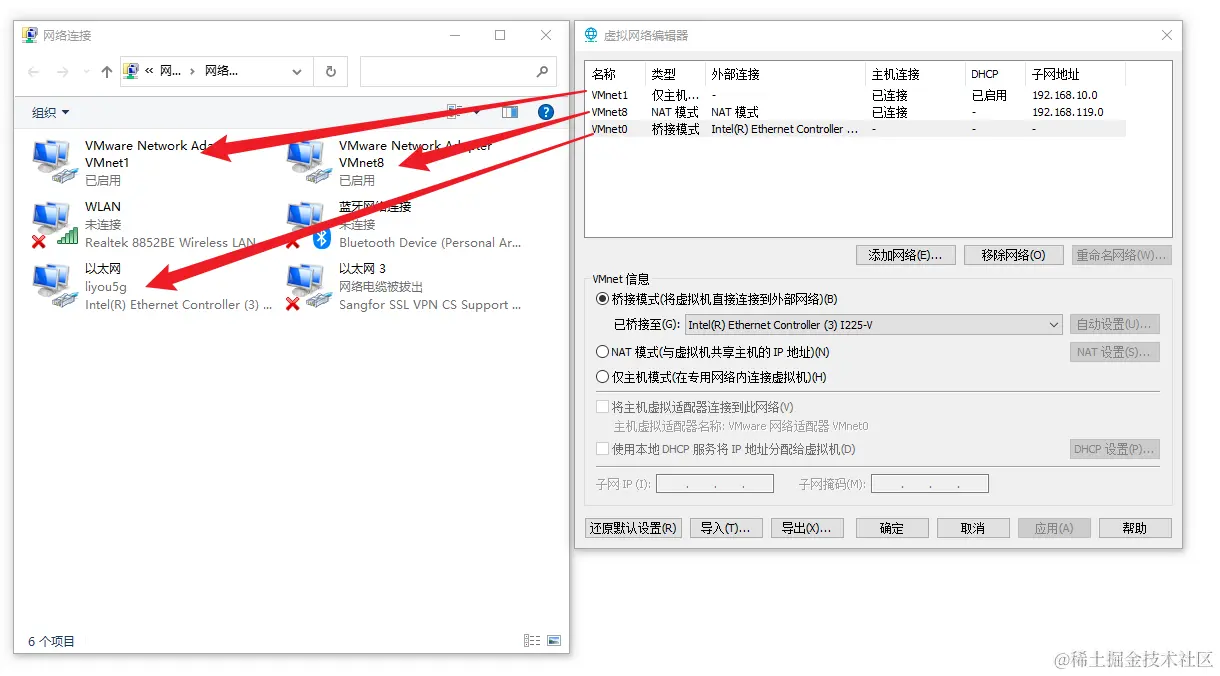Click 导入 button
This screenshot has height=676, width=1220.
click(x=726, y=528)
